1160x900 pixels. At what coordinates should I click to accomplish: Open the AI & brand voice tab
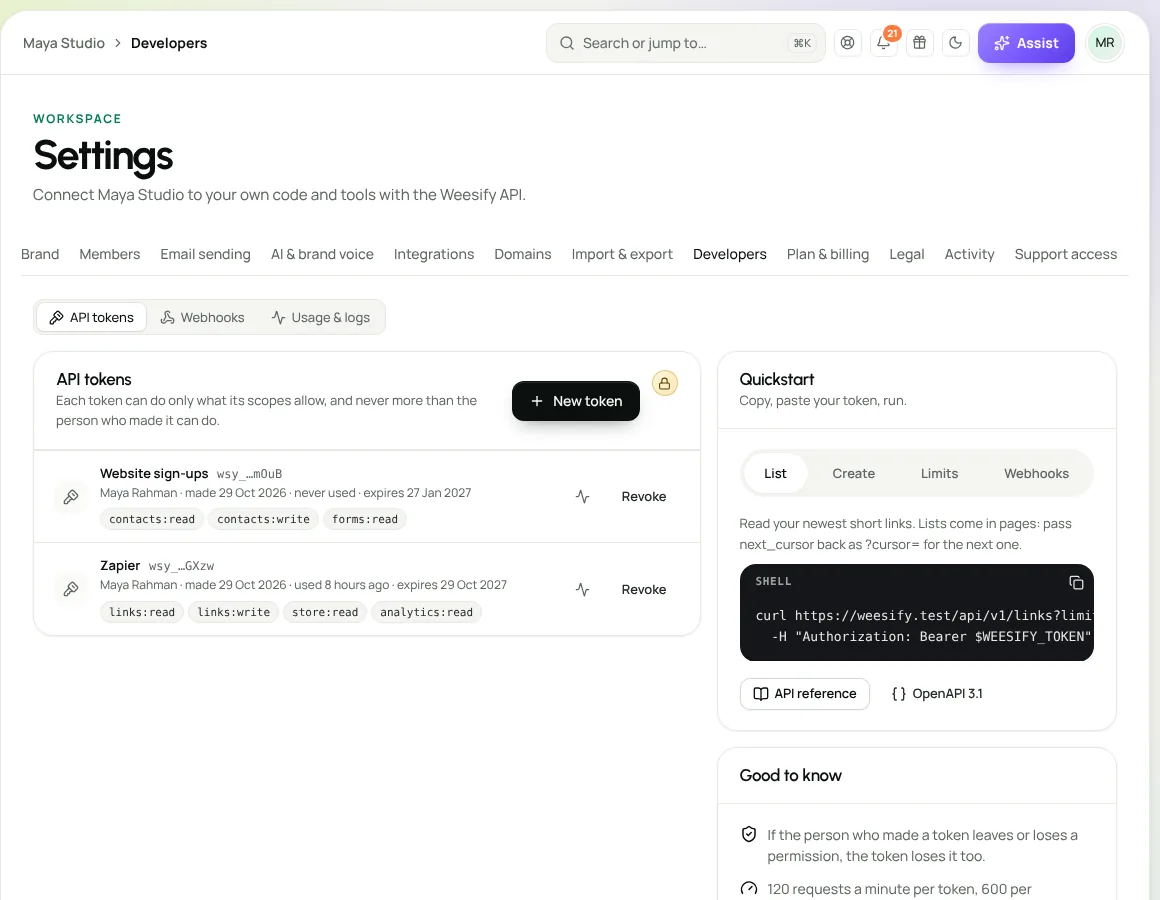tap(322, 254)
